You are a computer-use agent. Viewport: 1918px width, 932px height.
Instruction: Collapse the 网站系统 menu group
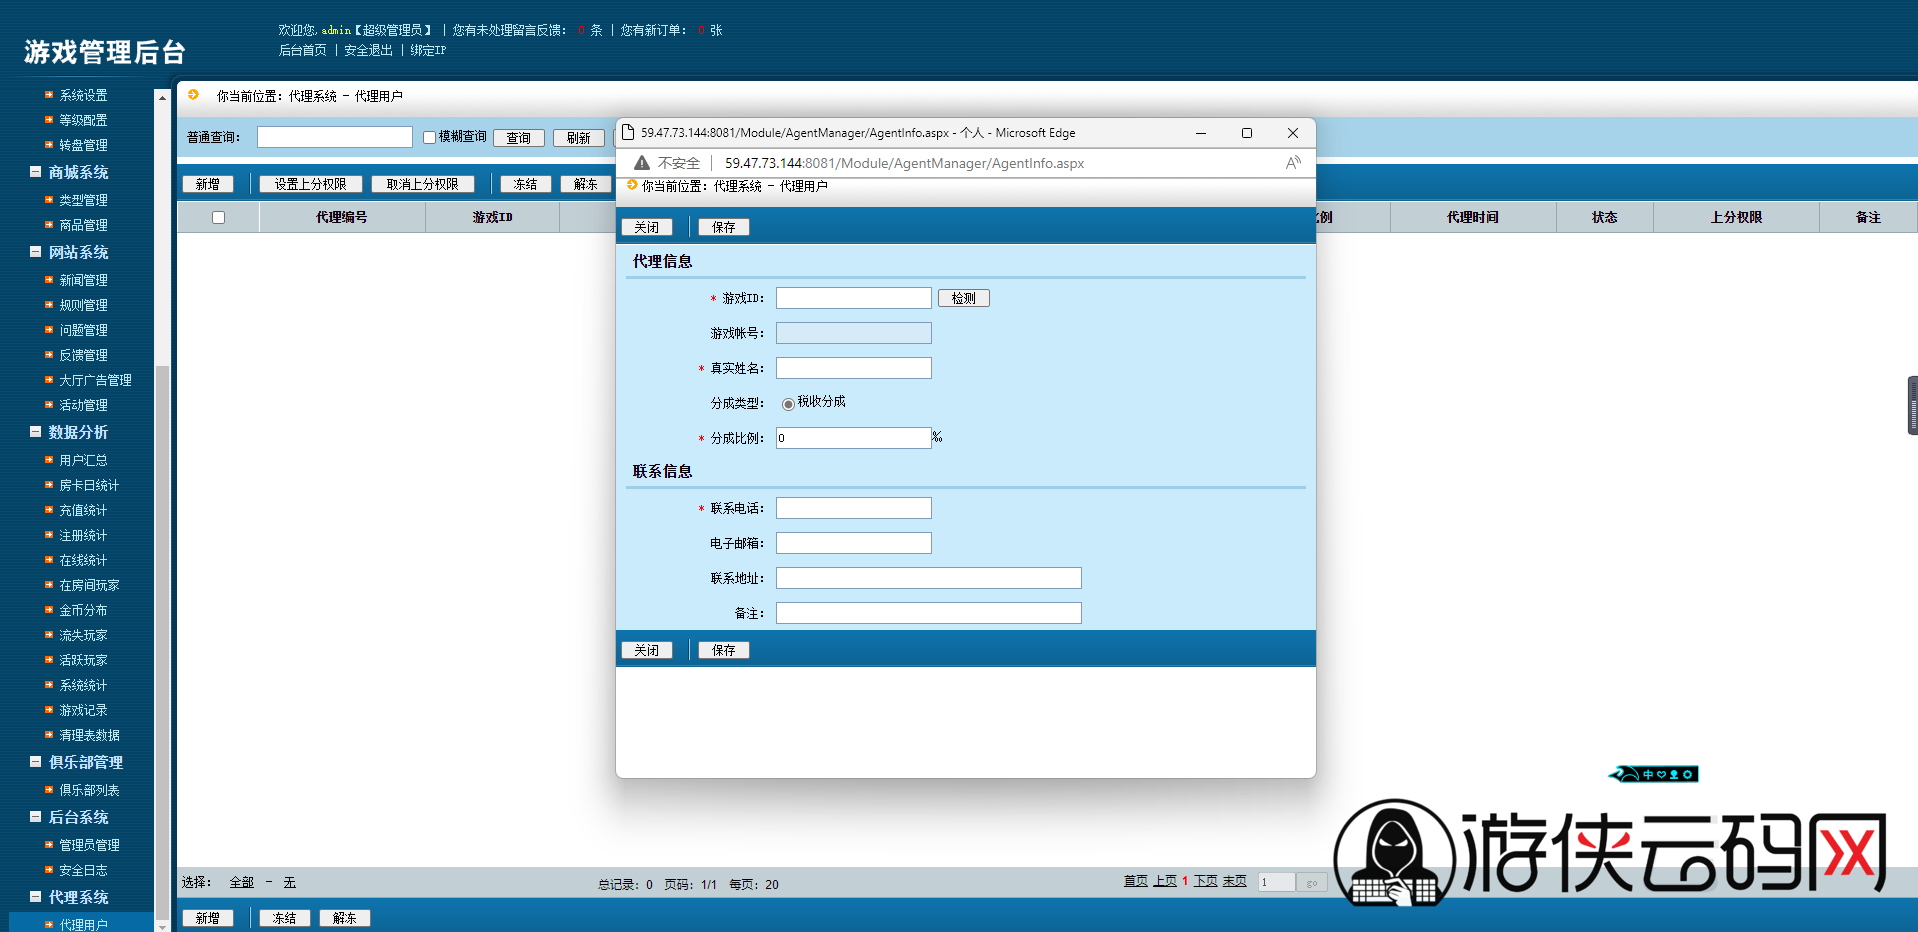(35, 252)
